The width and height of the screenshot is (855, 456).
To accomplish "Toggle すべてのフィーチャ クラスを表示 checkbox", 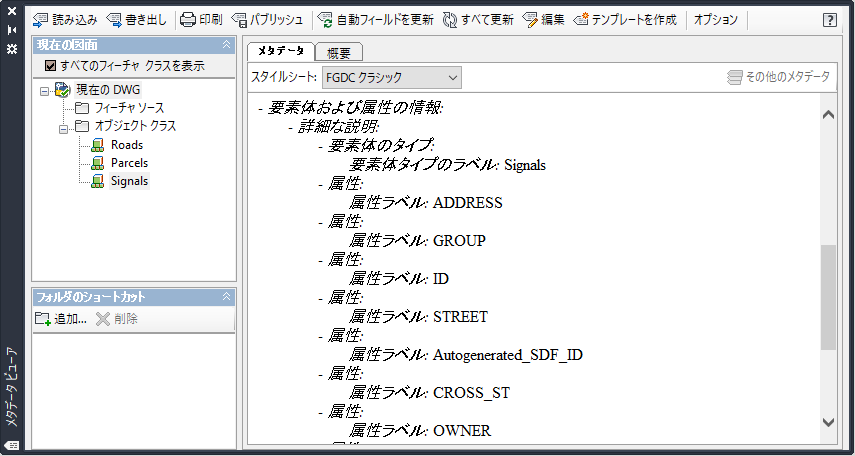I will [x=51, y=66].
